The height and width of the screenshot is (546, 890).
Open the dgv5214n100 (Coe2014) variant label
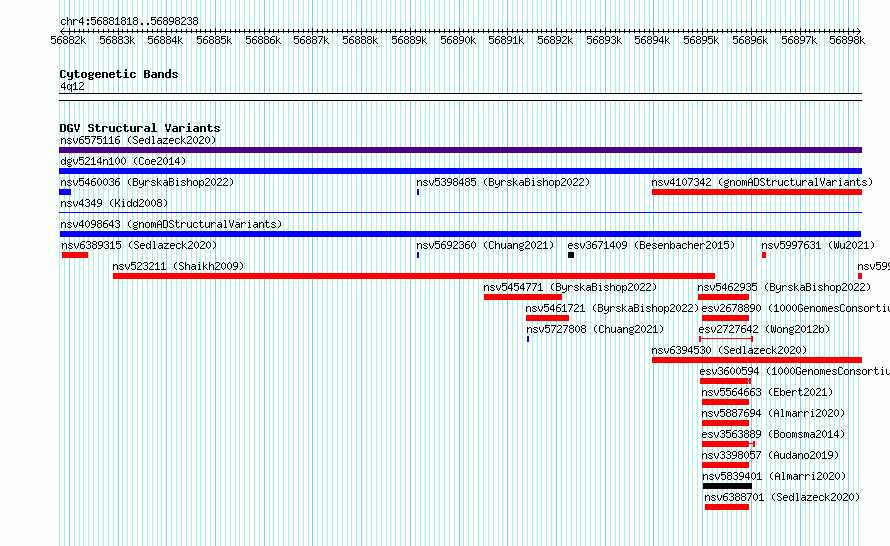tap(123, 161)
